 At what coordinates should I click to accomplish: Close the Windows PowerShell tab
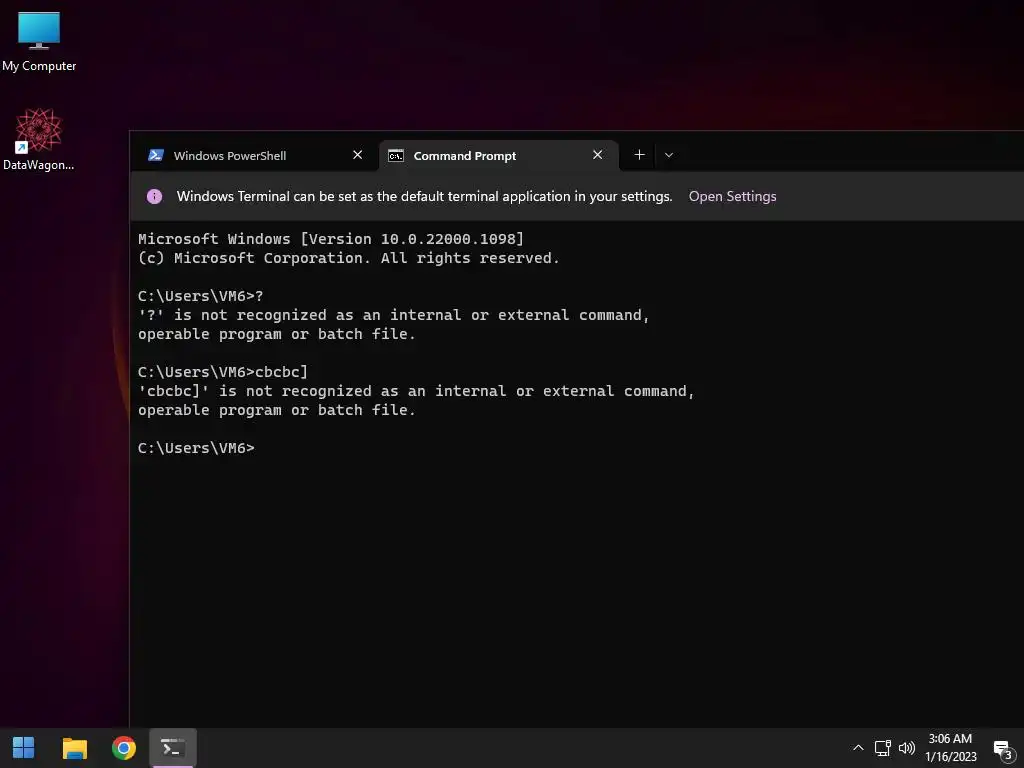[x=357, y=155]
